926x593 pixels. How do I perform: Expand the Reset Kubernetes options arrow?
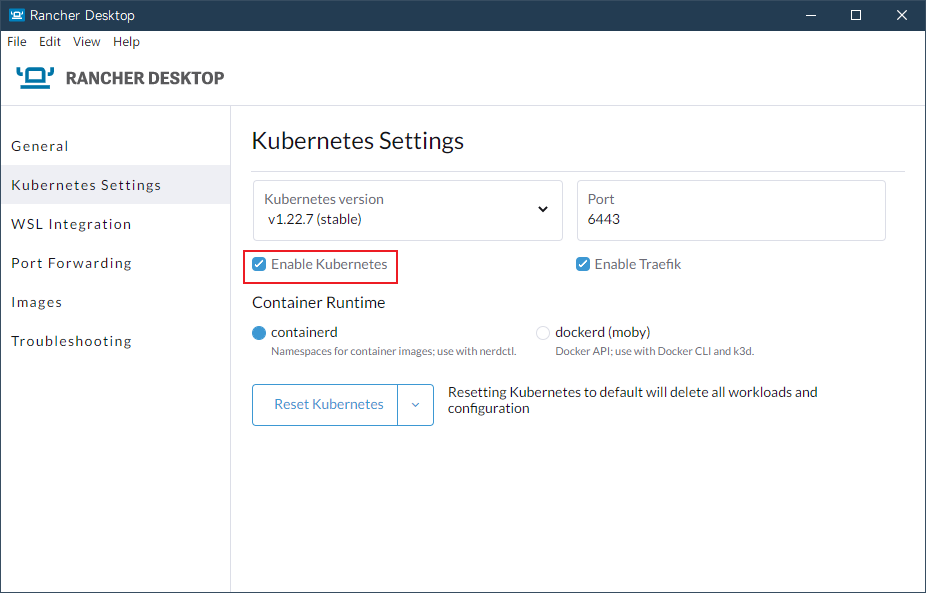pos(416,405)
